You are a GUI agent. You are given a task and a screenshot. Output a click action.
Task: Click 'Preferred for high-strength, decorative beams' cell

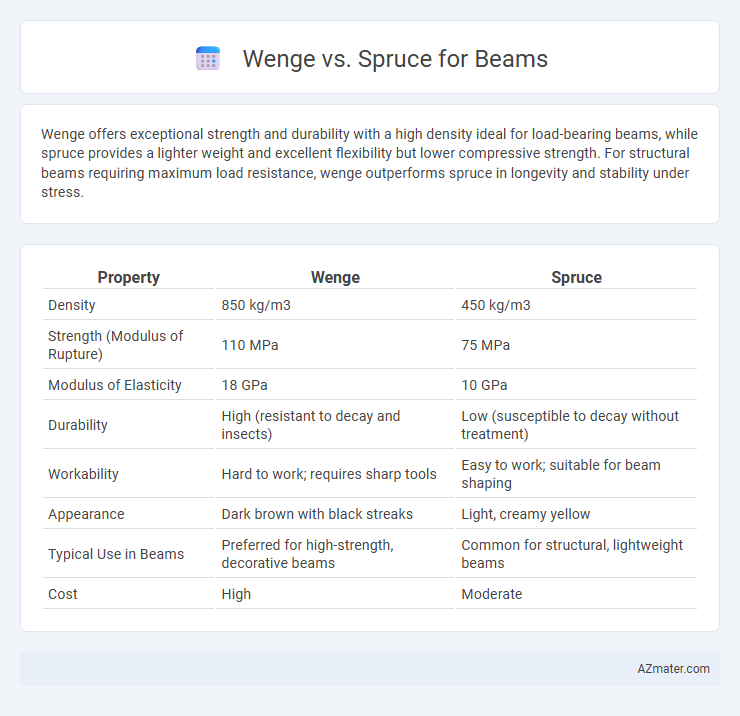(x=308, y=554)
